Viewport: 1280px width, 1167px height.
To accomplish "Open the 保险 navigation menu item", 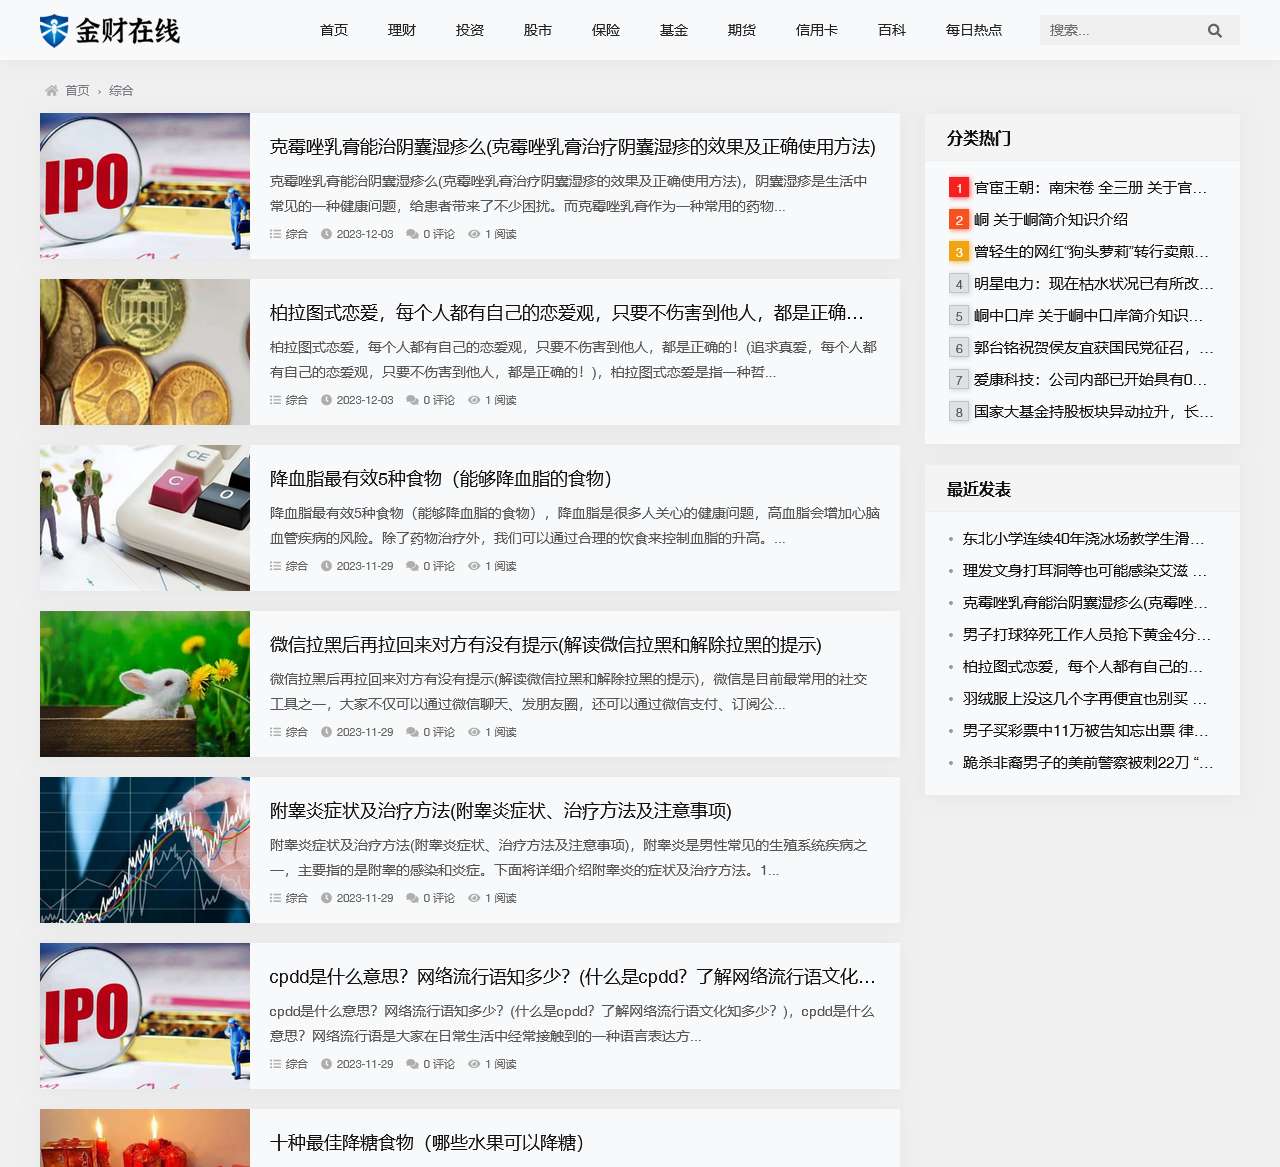I will [606, 30].
